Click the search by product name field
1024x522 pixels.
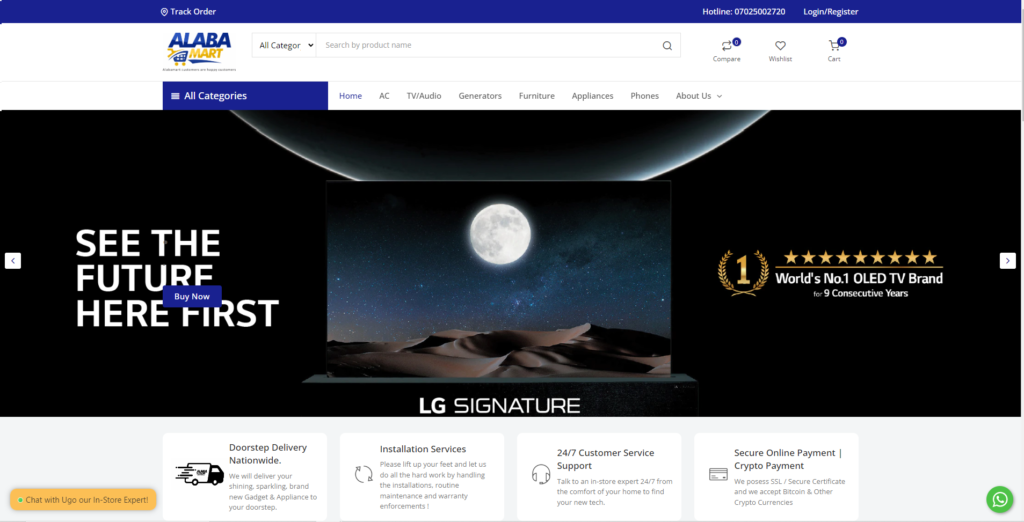tap(490, 46)
